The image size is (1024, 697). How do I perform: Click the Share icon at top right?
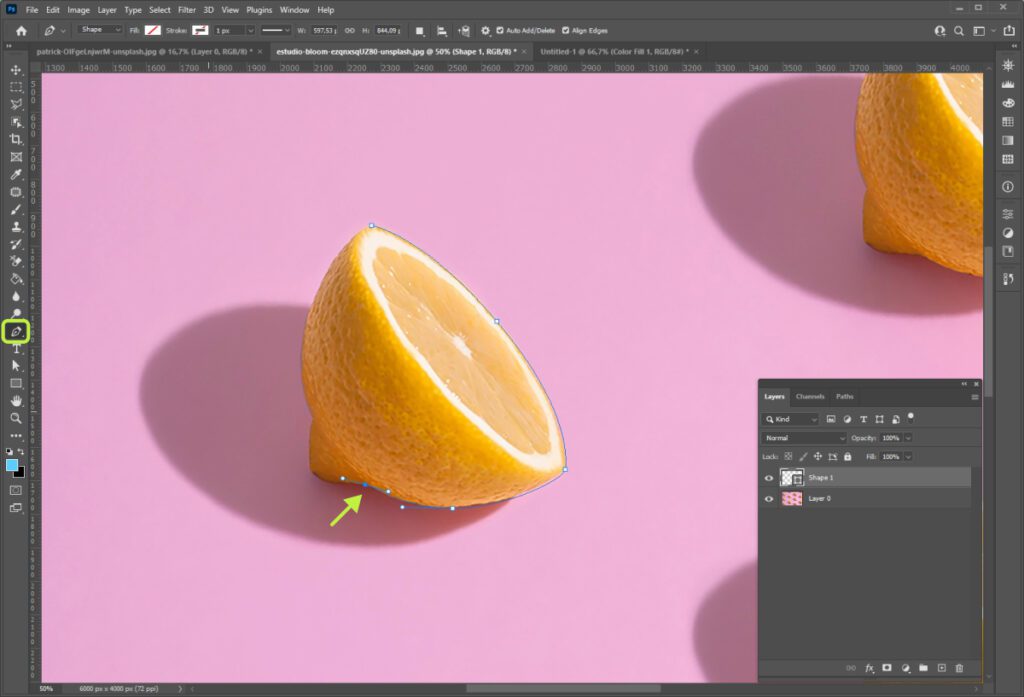[x=1009, y=31]
